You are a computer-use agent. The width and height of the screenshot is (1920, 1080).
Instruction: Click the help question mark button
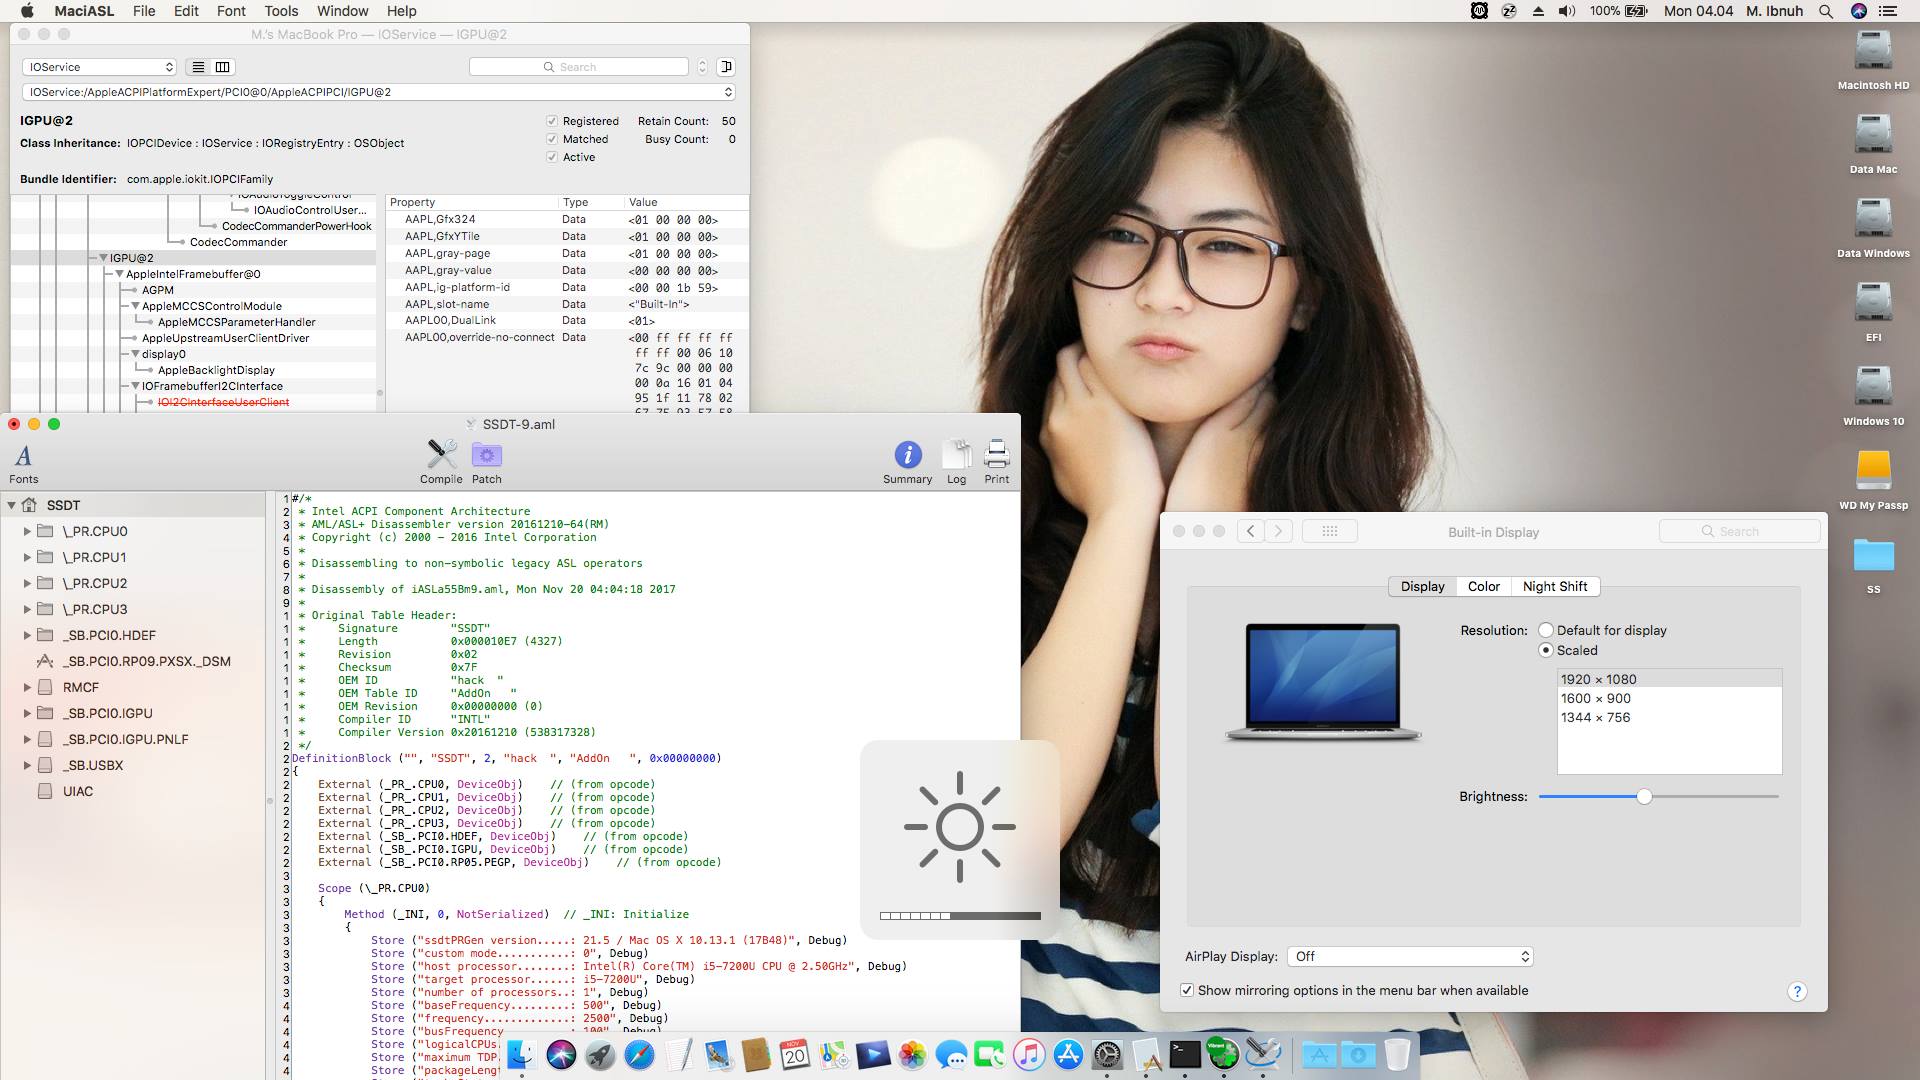1796,991
